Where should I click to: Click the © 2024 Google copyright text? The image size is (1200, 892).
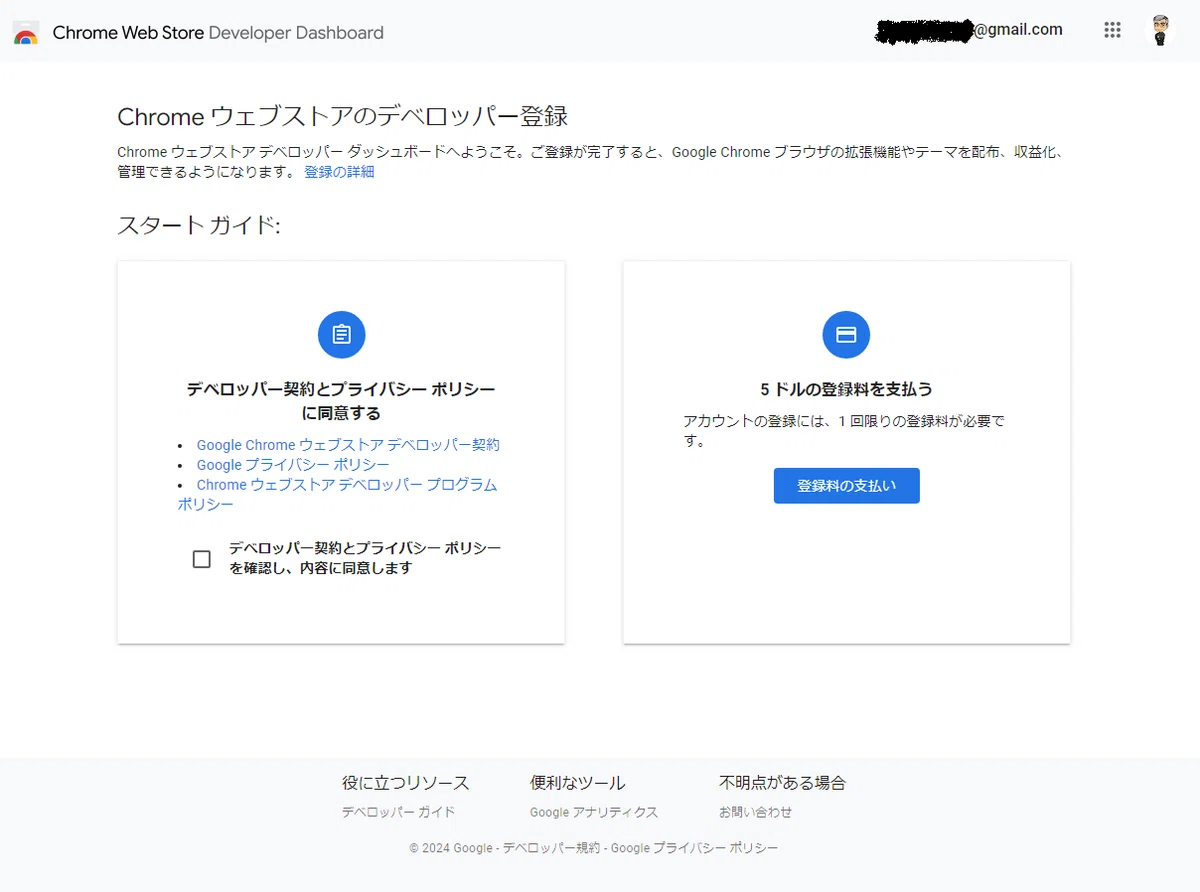[x=451, y=848]
